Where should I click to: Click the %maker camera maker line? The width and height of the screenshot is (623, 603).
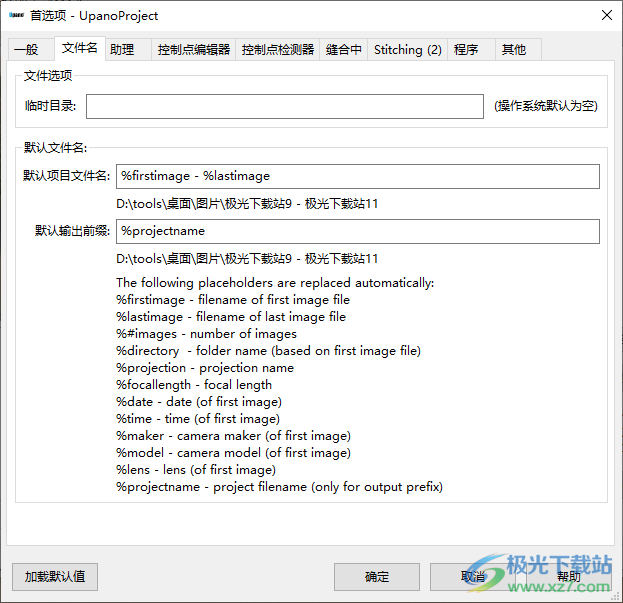tap(233, 436)
